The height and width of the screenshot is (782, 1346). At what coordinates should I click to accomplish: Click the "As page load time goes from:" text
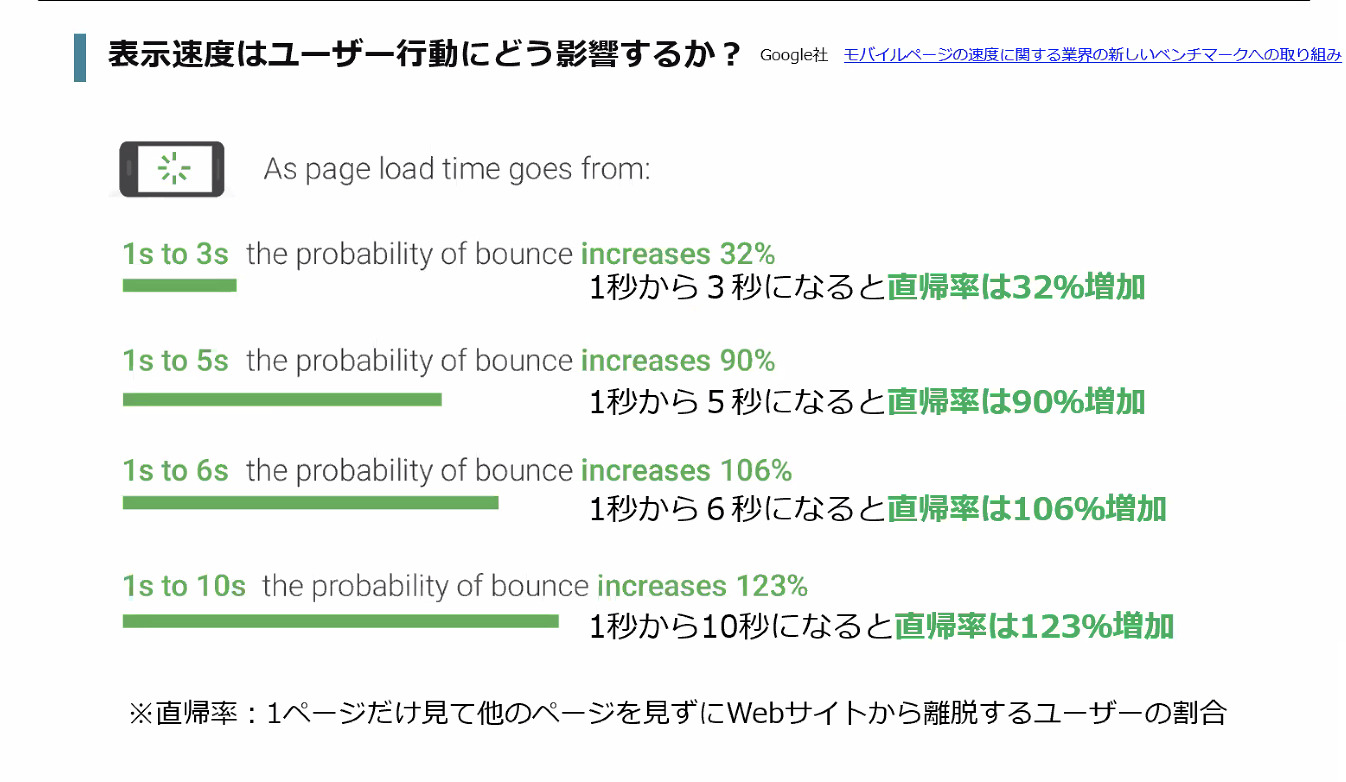pyautogui.click(x=457, y=169)
